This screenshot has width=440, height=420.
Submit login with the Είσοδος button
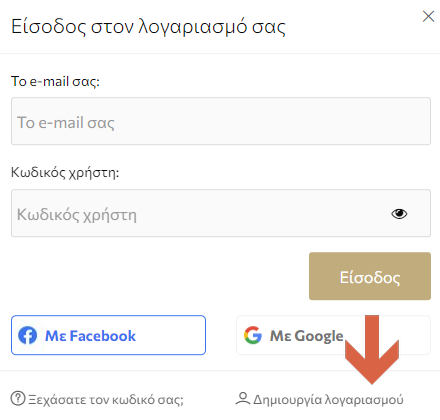pyautogui.click(x=370, y=276)
